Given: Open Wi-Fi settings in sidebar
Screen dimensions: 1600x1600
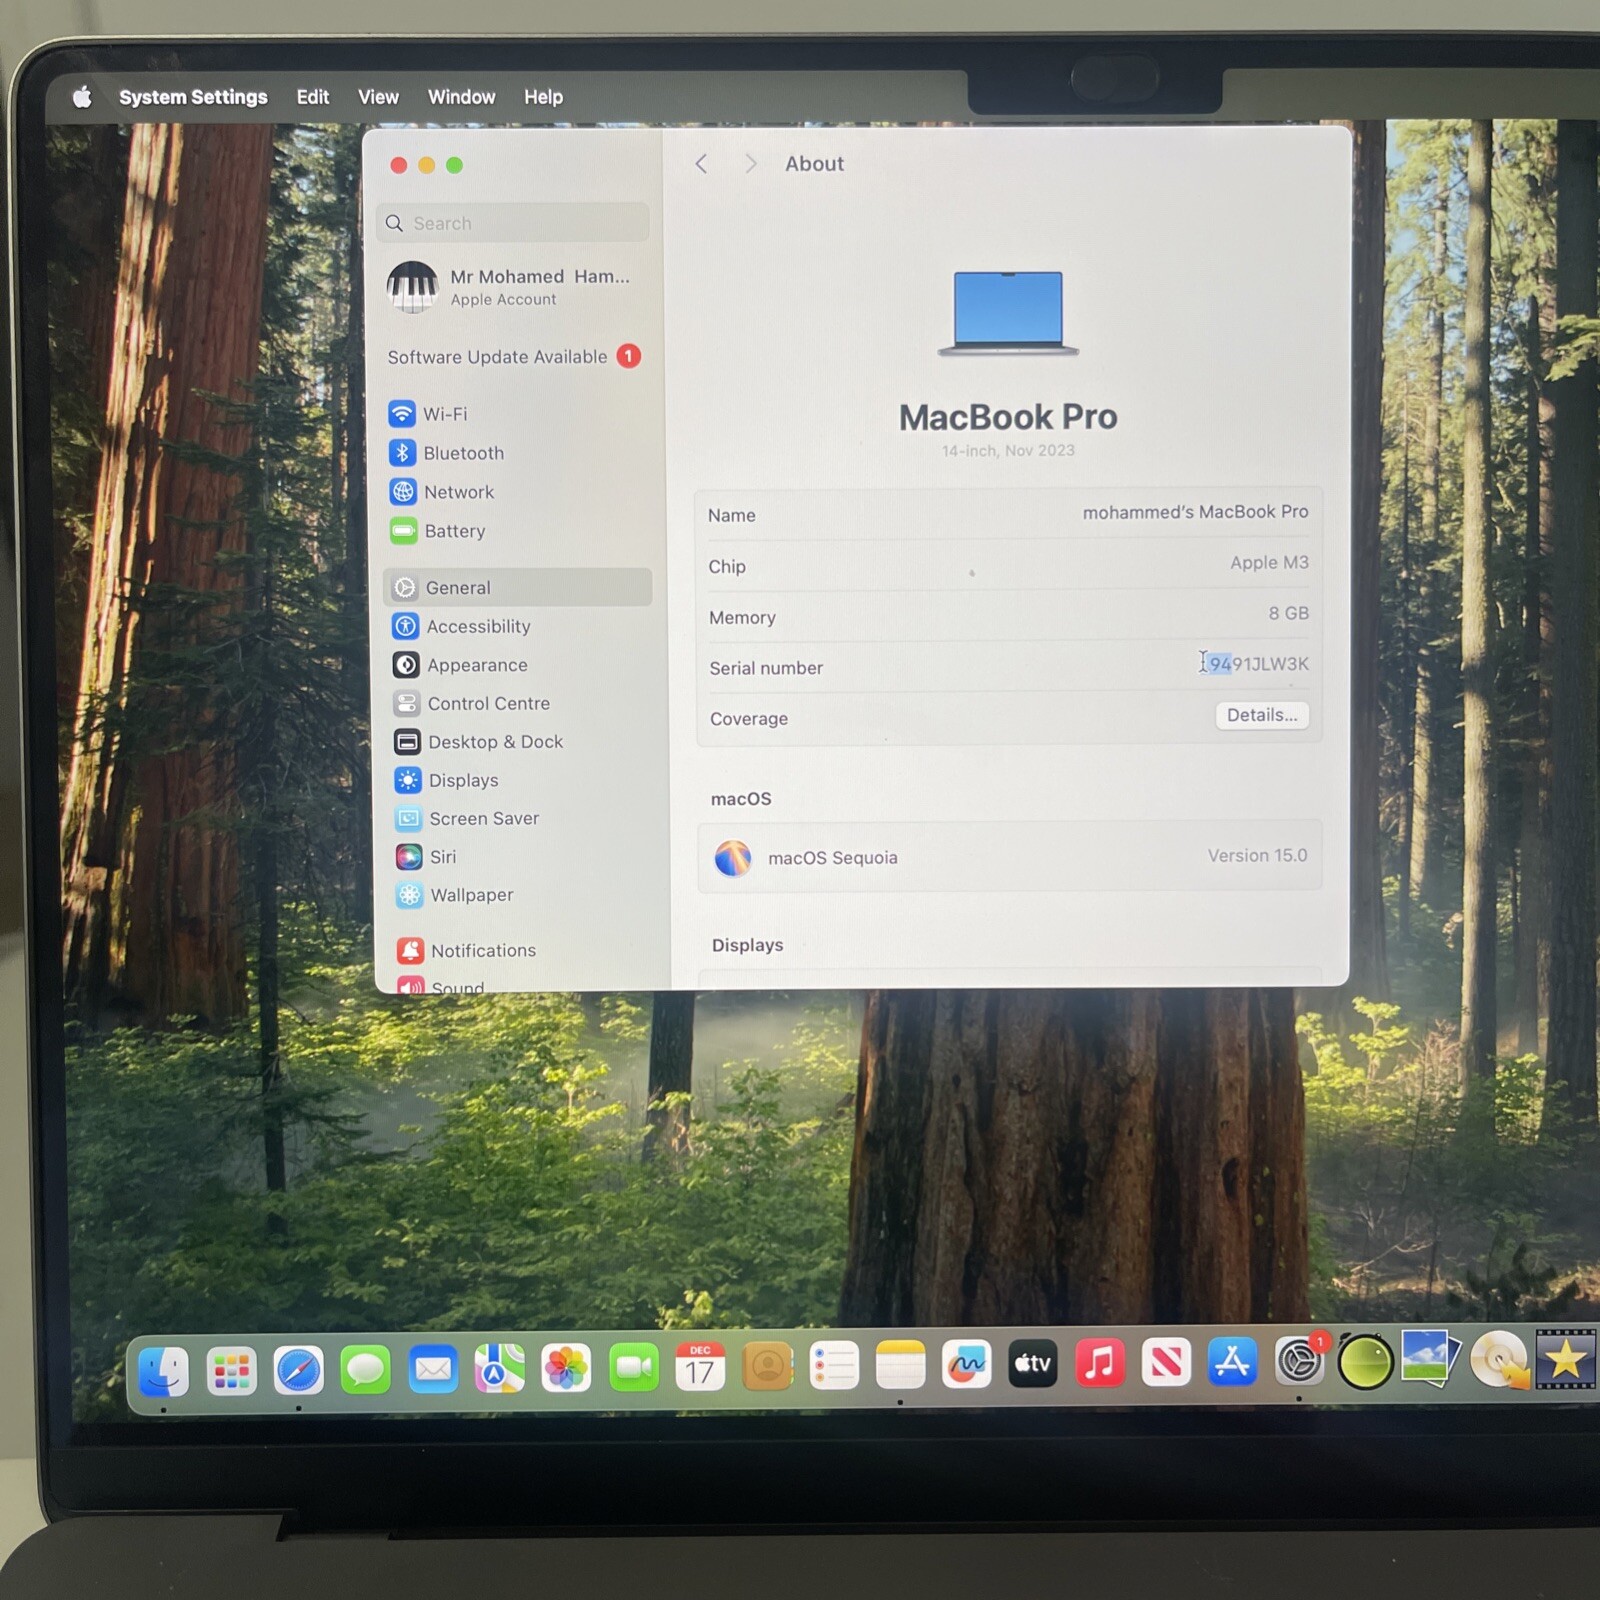Looking at the screenshot, I should [429, 414].
